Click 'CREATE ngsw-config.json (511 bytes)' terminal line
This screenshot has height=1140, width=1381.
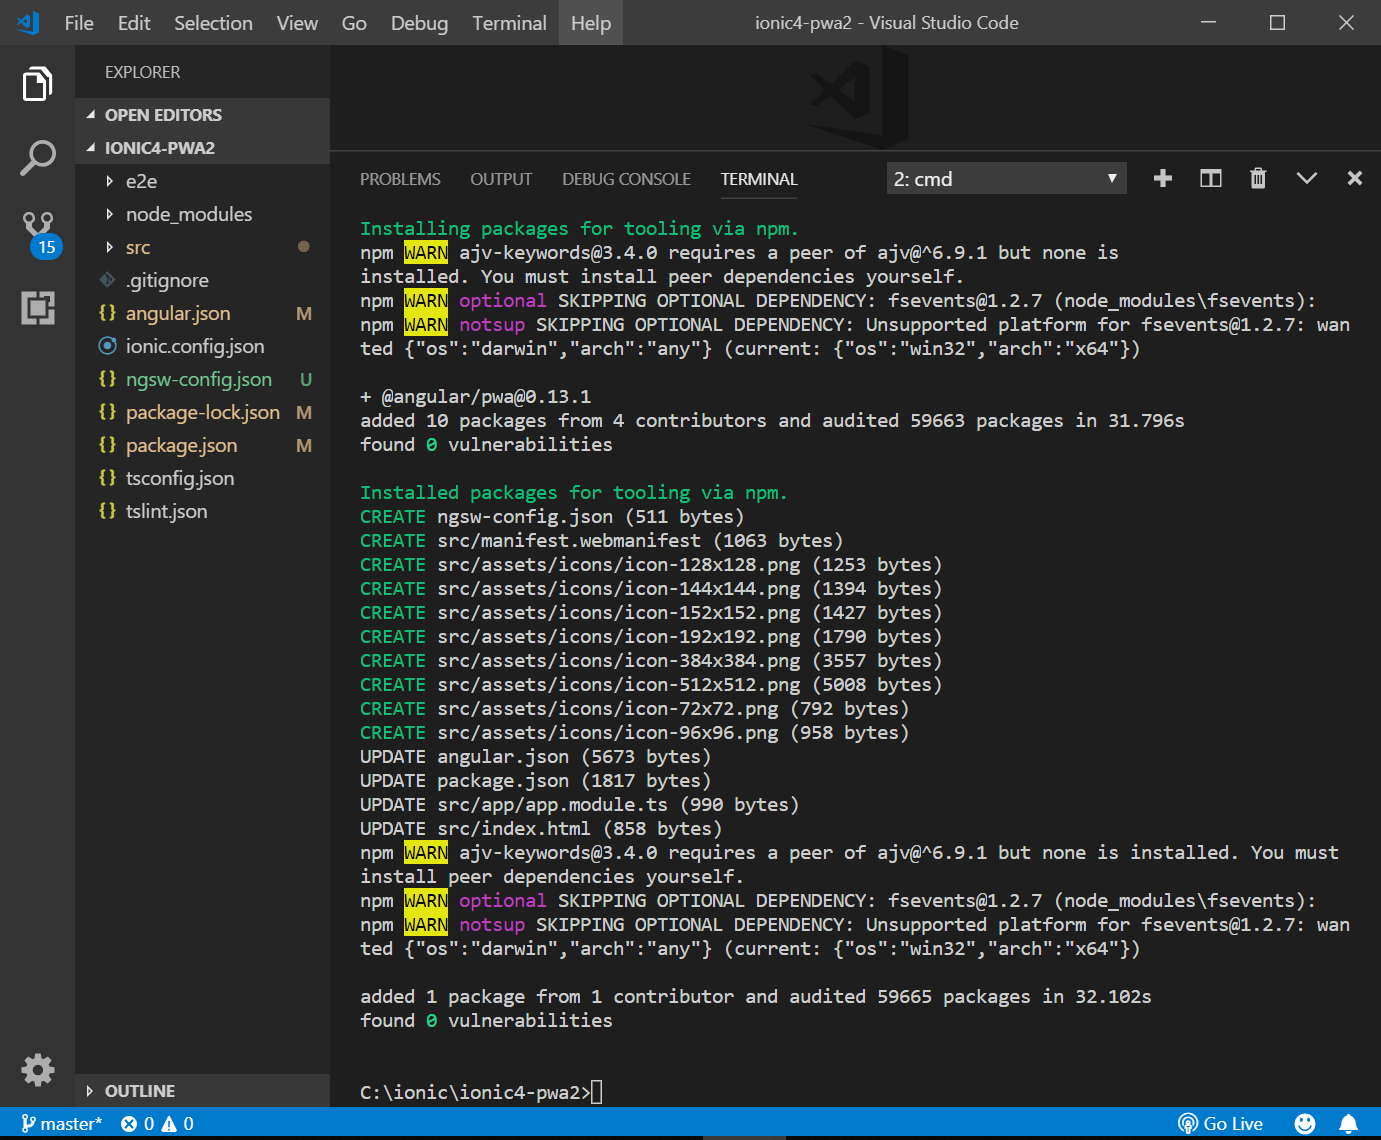(552, 517)
